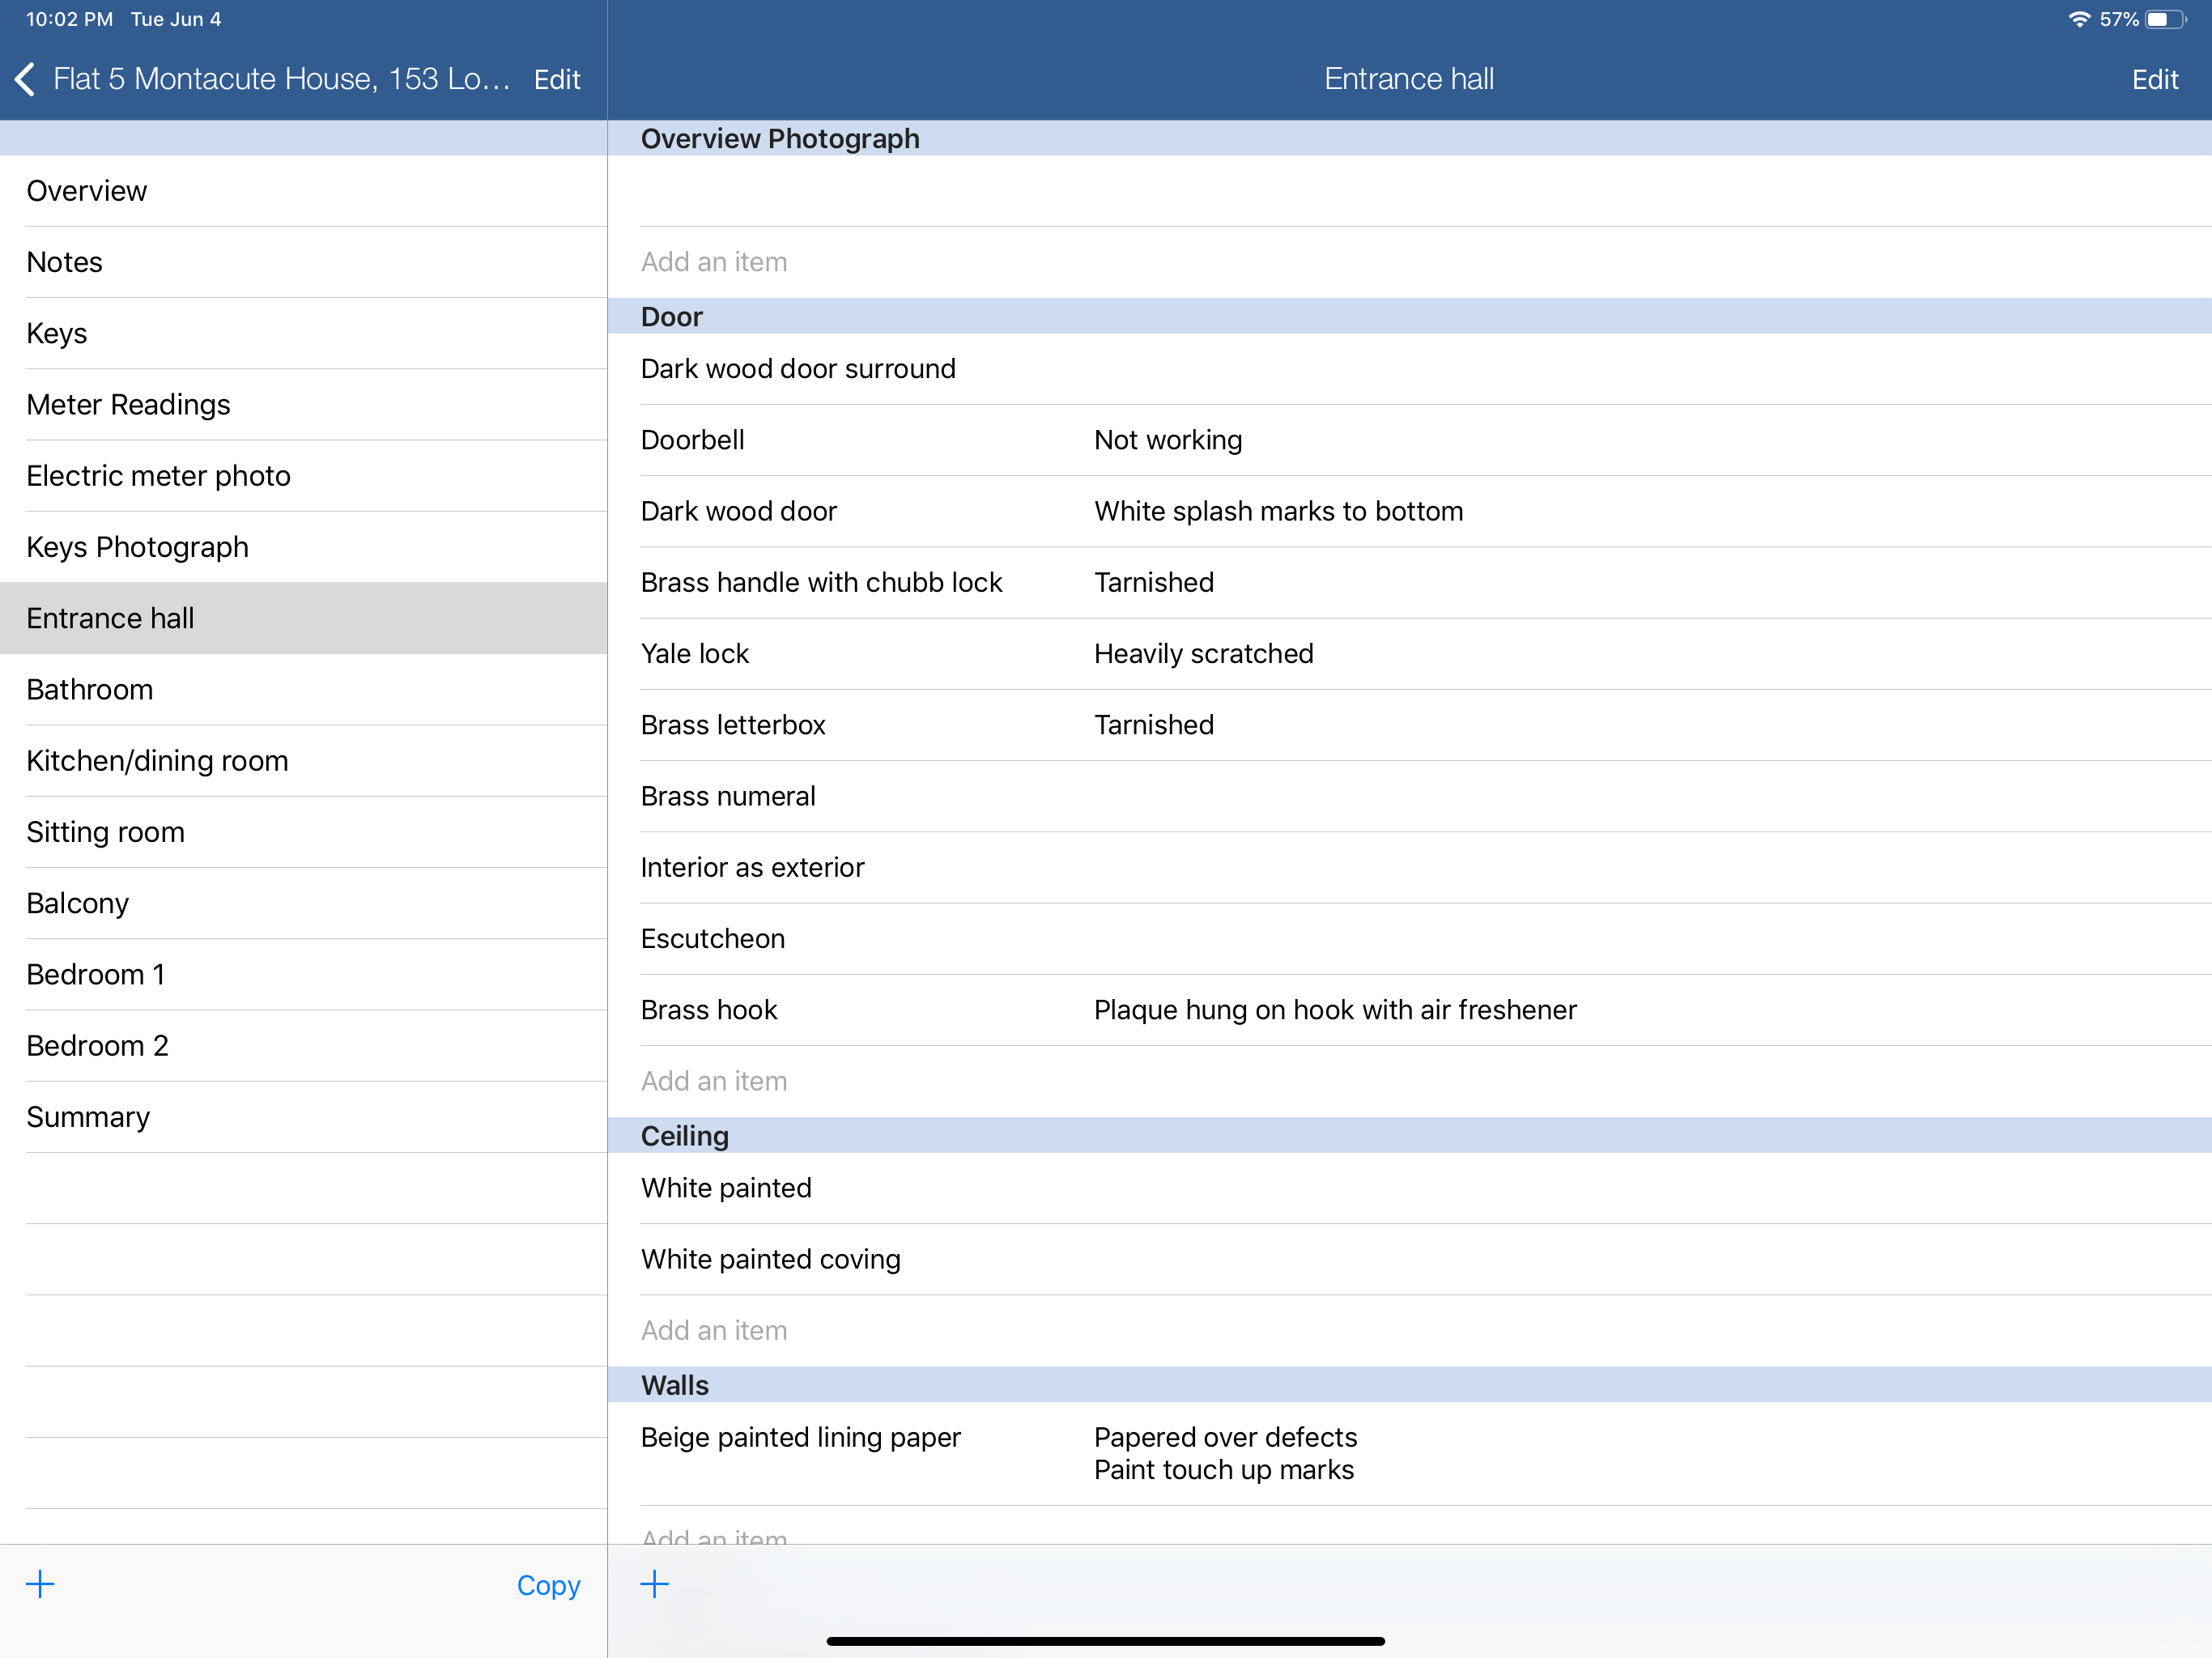Select the Interior as exterior row
The image size is (2212, 1658).
coord(1410,867)
